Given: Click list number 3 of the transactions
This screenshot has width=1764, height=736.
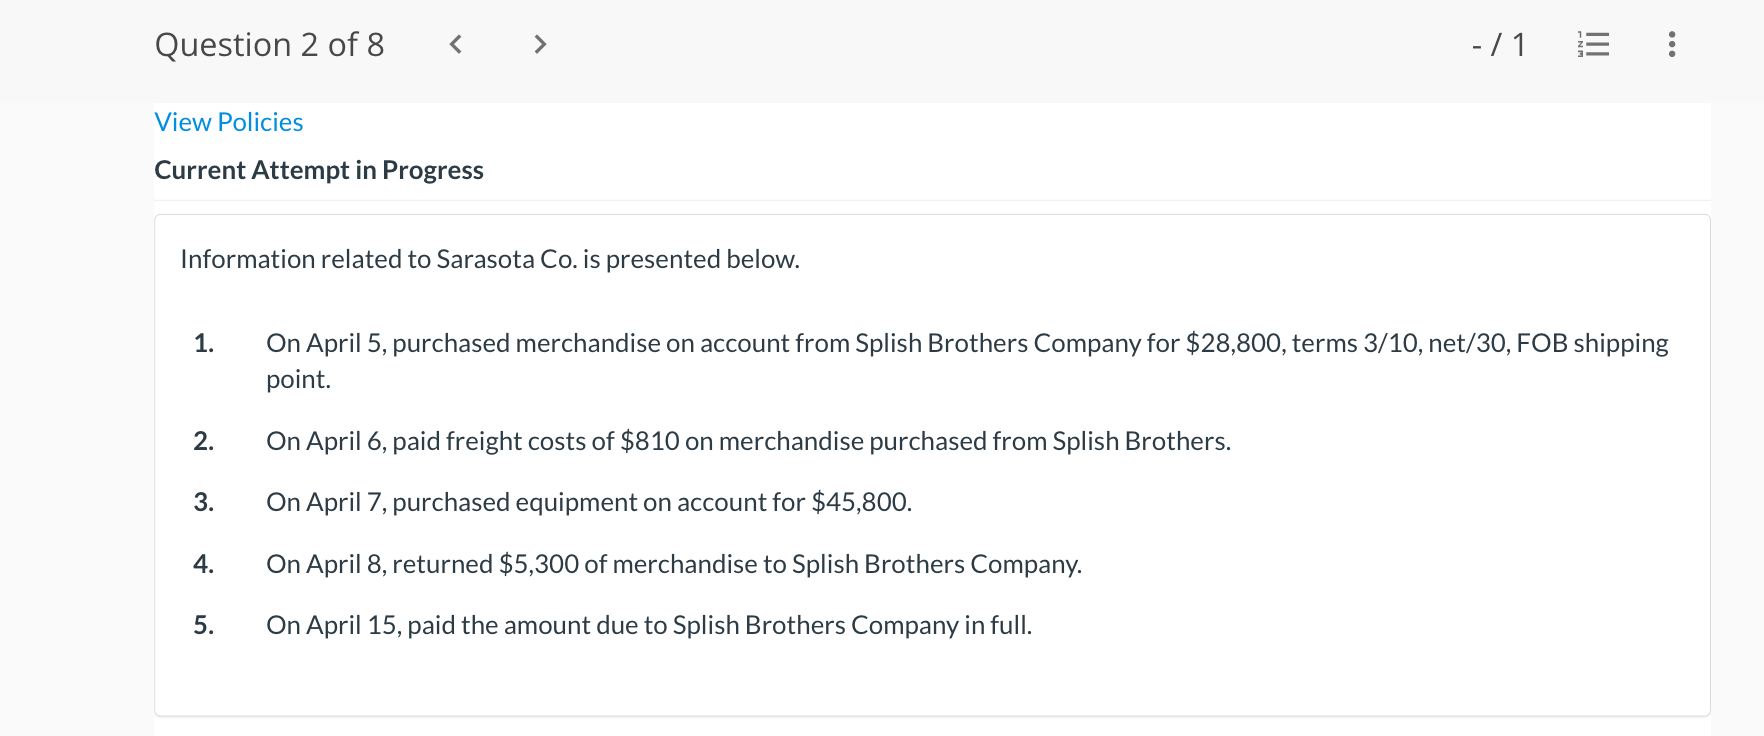Looking at the screenshot, I should point(204,502).
